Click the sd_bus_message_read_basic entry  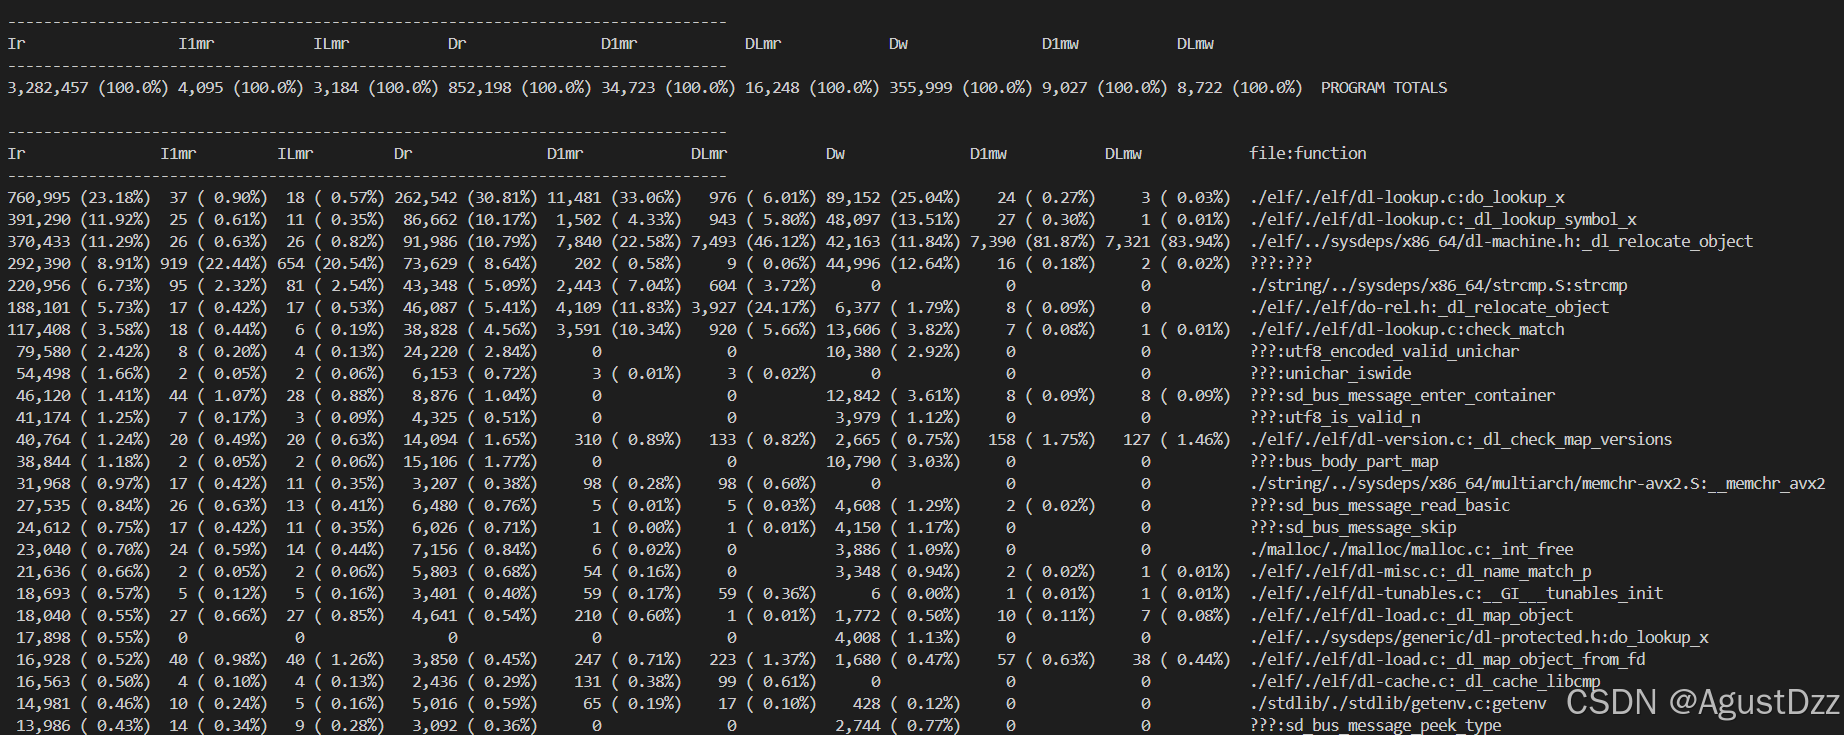coord(1380,506)
